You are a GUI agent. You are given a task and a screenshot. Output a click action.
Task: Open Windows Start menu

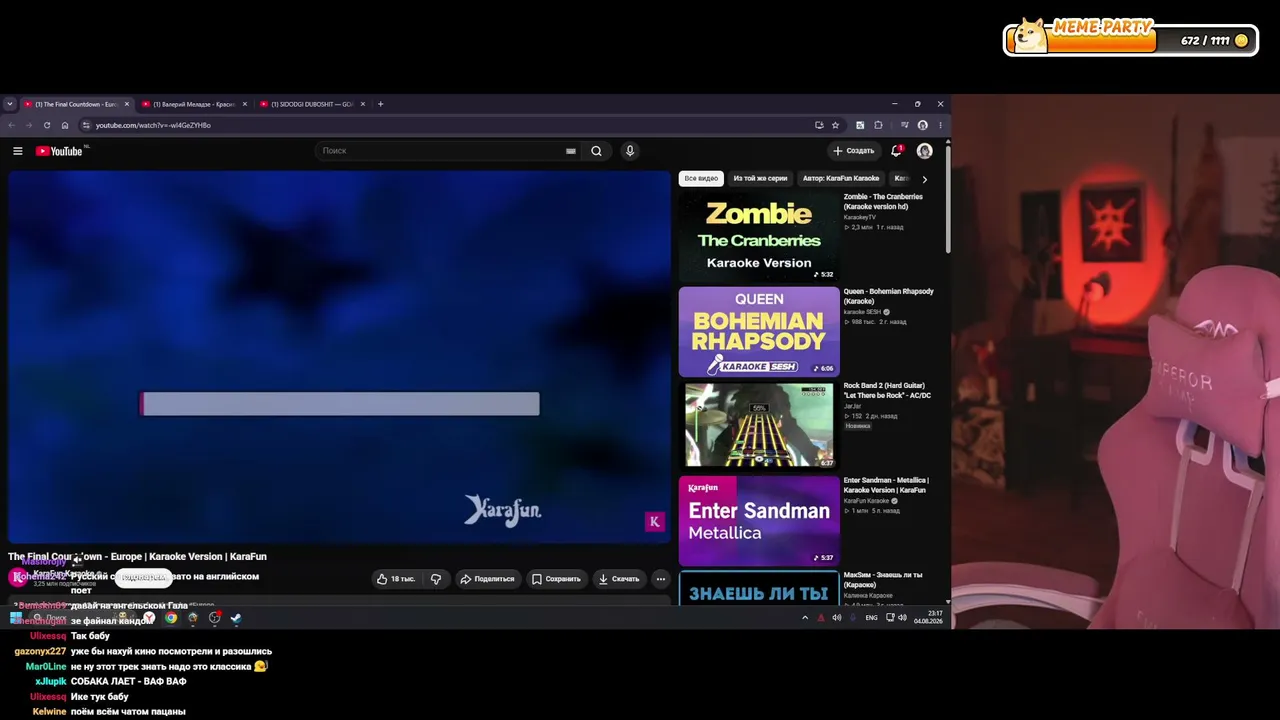click(16, 618)
